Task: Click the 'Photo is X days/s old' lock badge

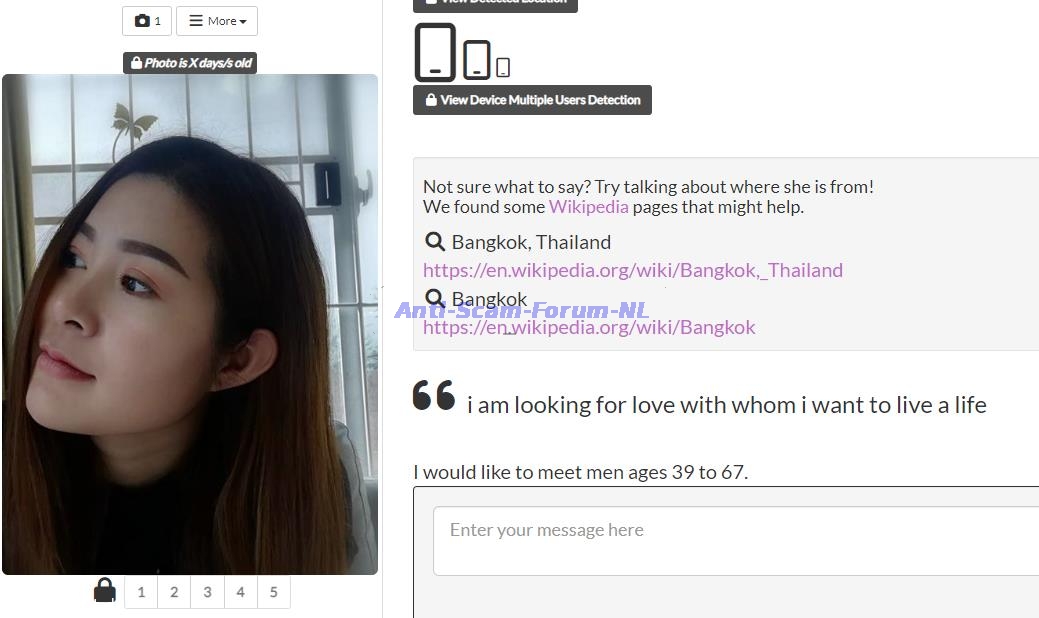Action: click(190, 63)
